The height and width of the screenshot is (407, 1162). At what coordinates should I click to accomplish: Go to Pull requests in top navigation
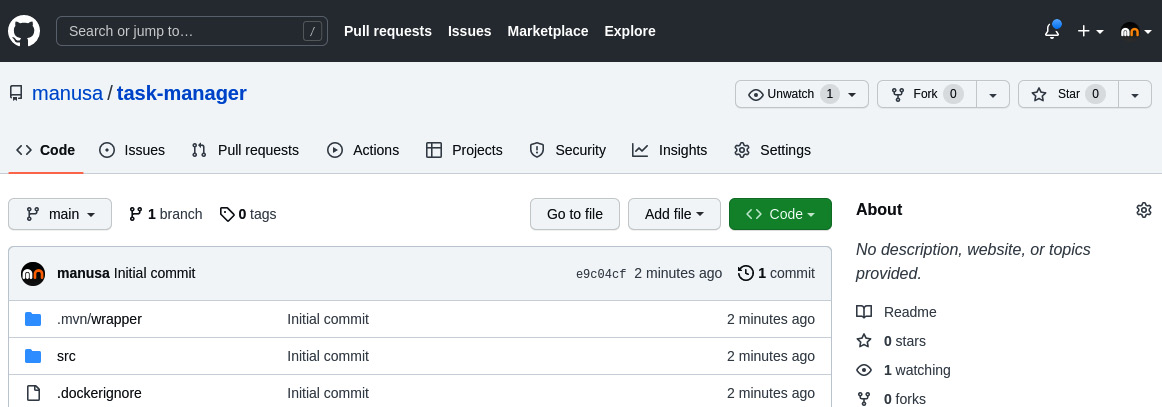click(388, 31)
